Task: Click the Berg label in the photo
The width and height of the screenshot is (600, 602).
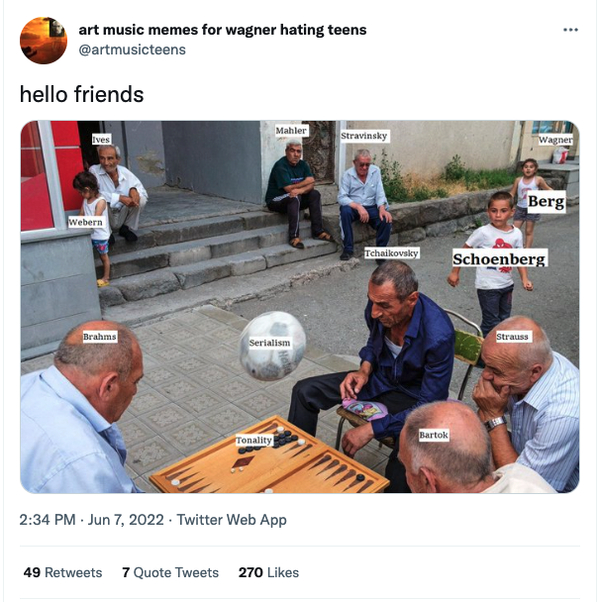Action: 546,201
